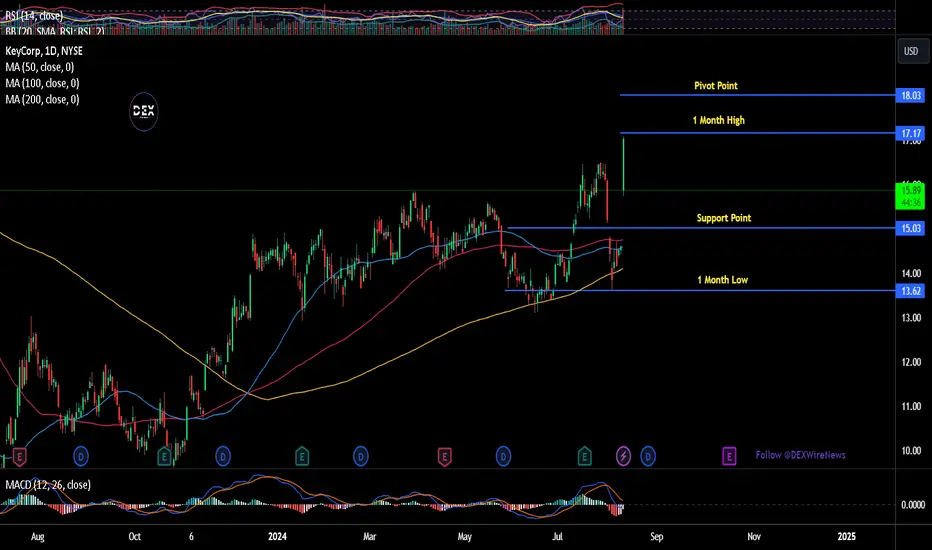This screenshot has height=550, width=932.
Task: Click the 15.03 price label
Action: coord(911,228)
